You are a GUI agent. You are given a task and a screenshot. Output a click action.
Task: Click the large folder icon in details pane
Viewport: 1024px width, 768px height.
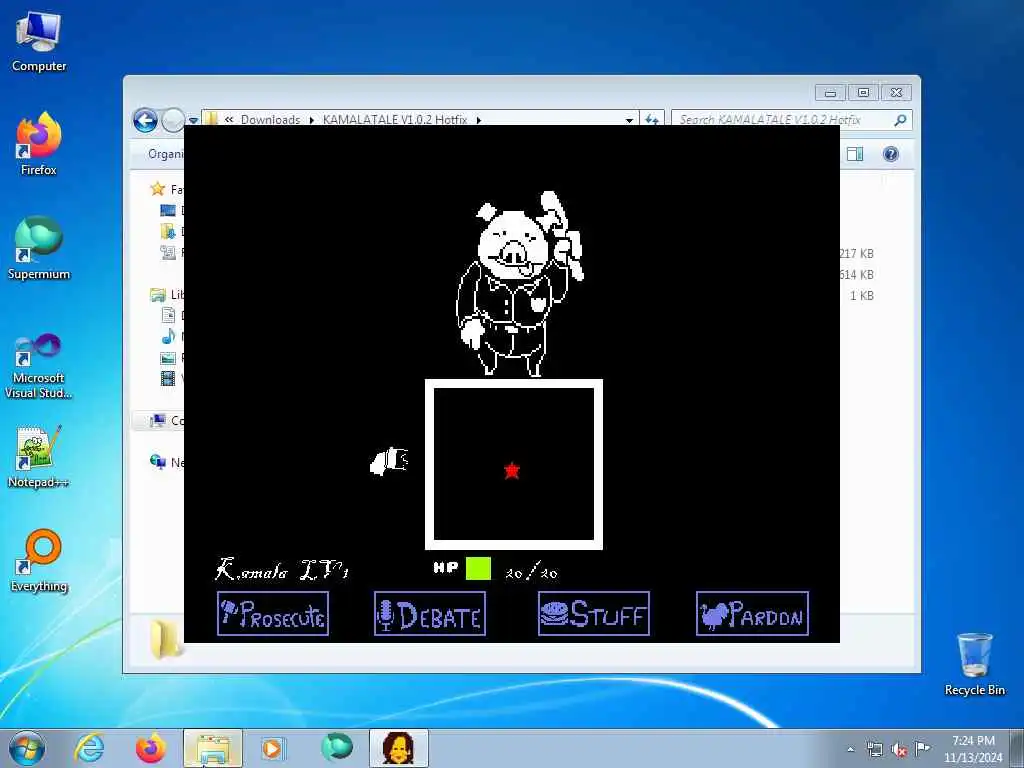[x=167, y=638]
